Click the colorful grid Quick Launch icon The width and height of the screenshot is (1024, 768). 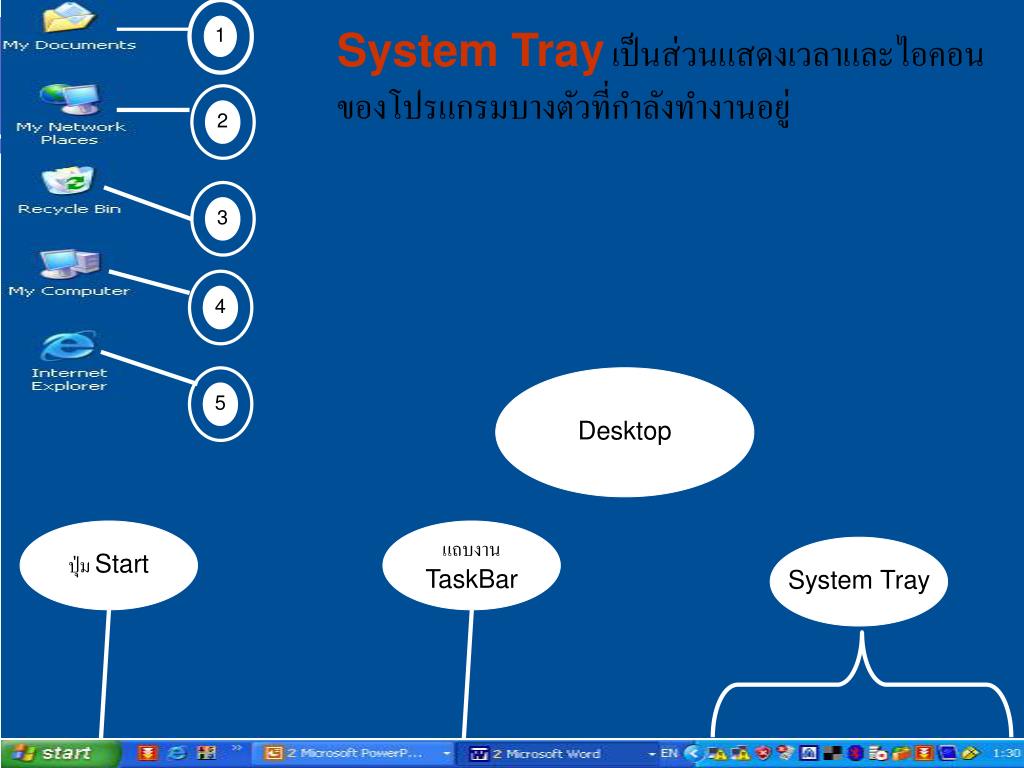click(x=206, y=753)
